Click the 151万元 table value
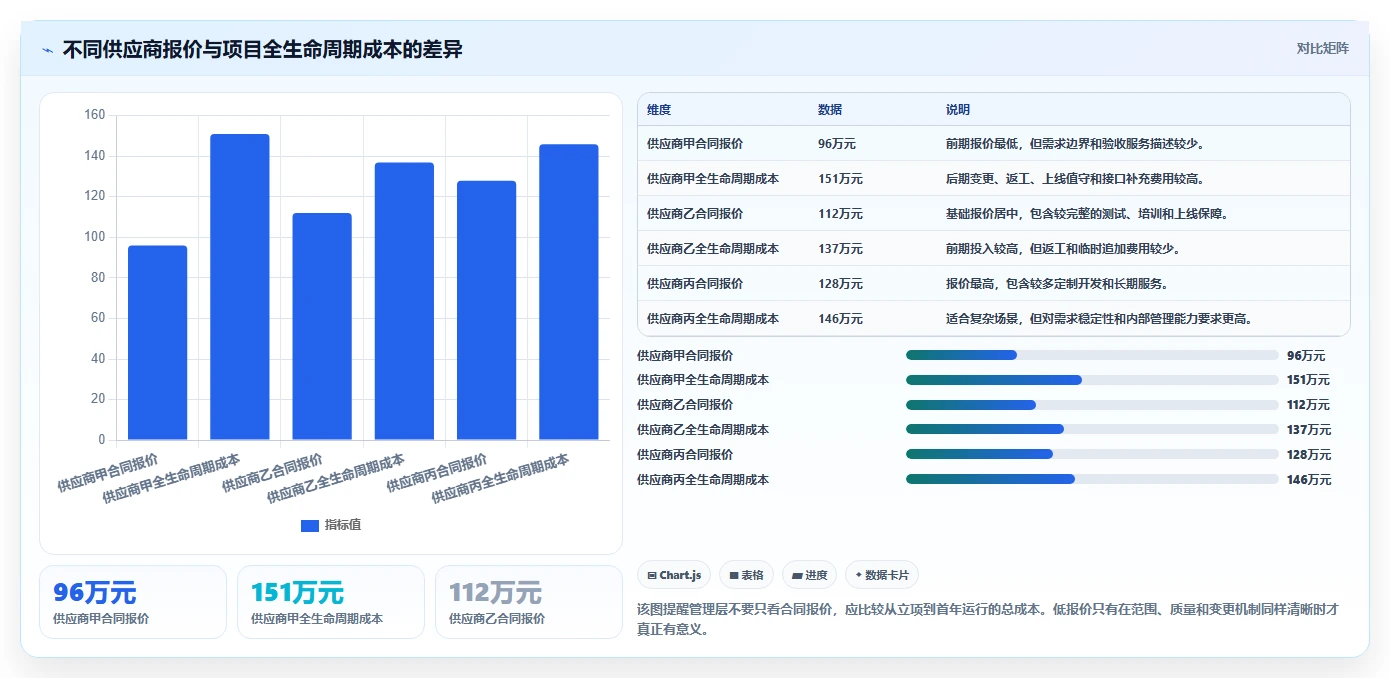This screenshot has width=1390, height=678. coord(840,179)
